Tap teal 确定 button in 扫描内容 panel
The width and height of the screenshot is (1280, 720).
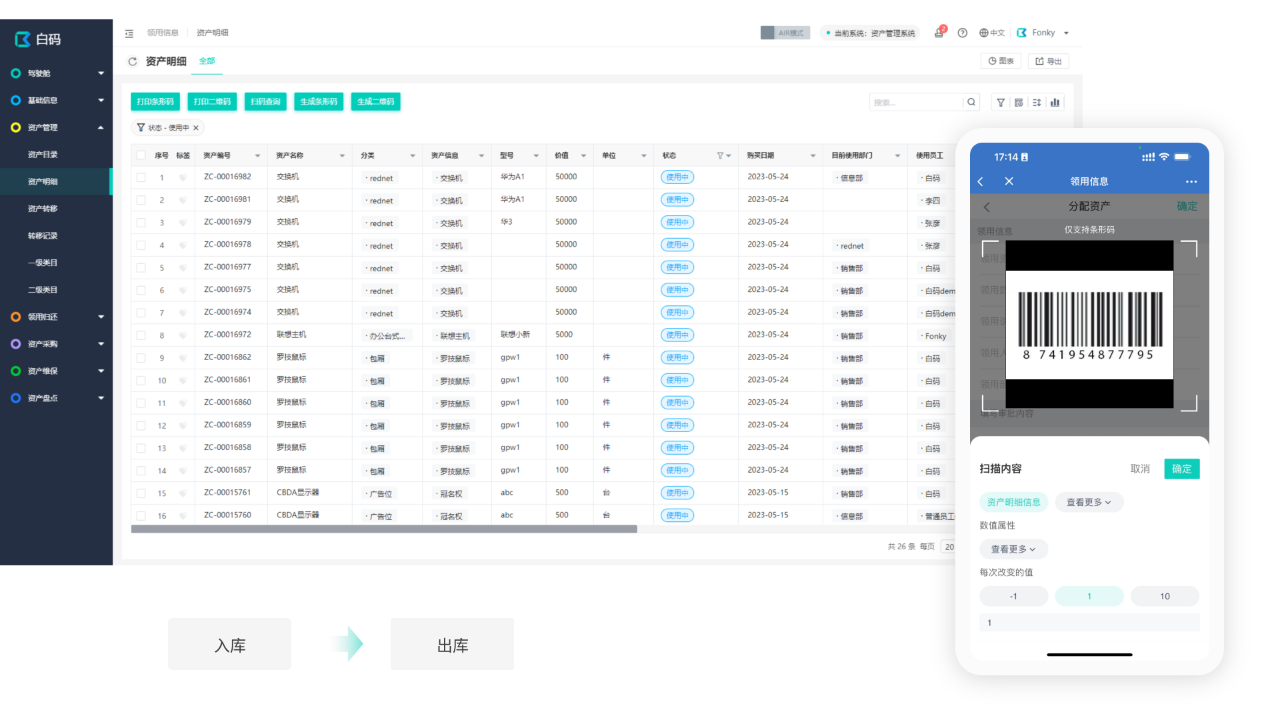pos(1182,468)
